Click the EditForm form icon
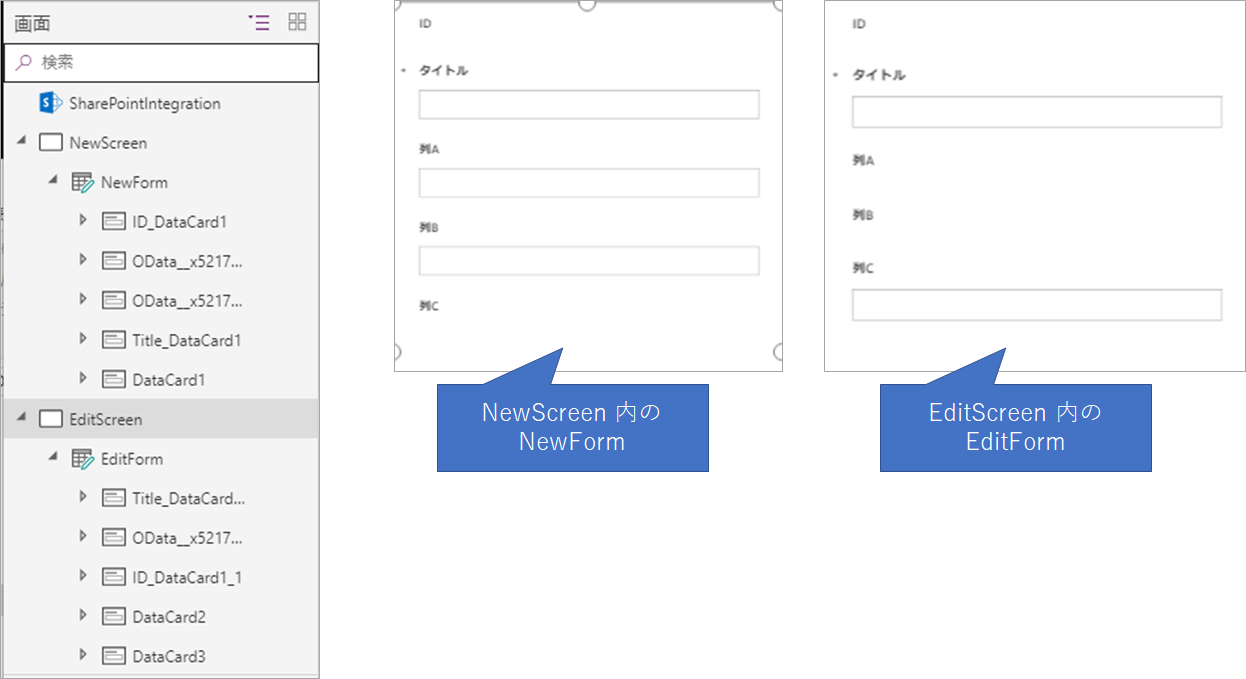Screen dimensions: 1246x679 tap(82, 459)
